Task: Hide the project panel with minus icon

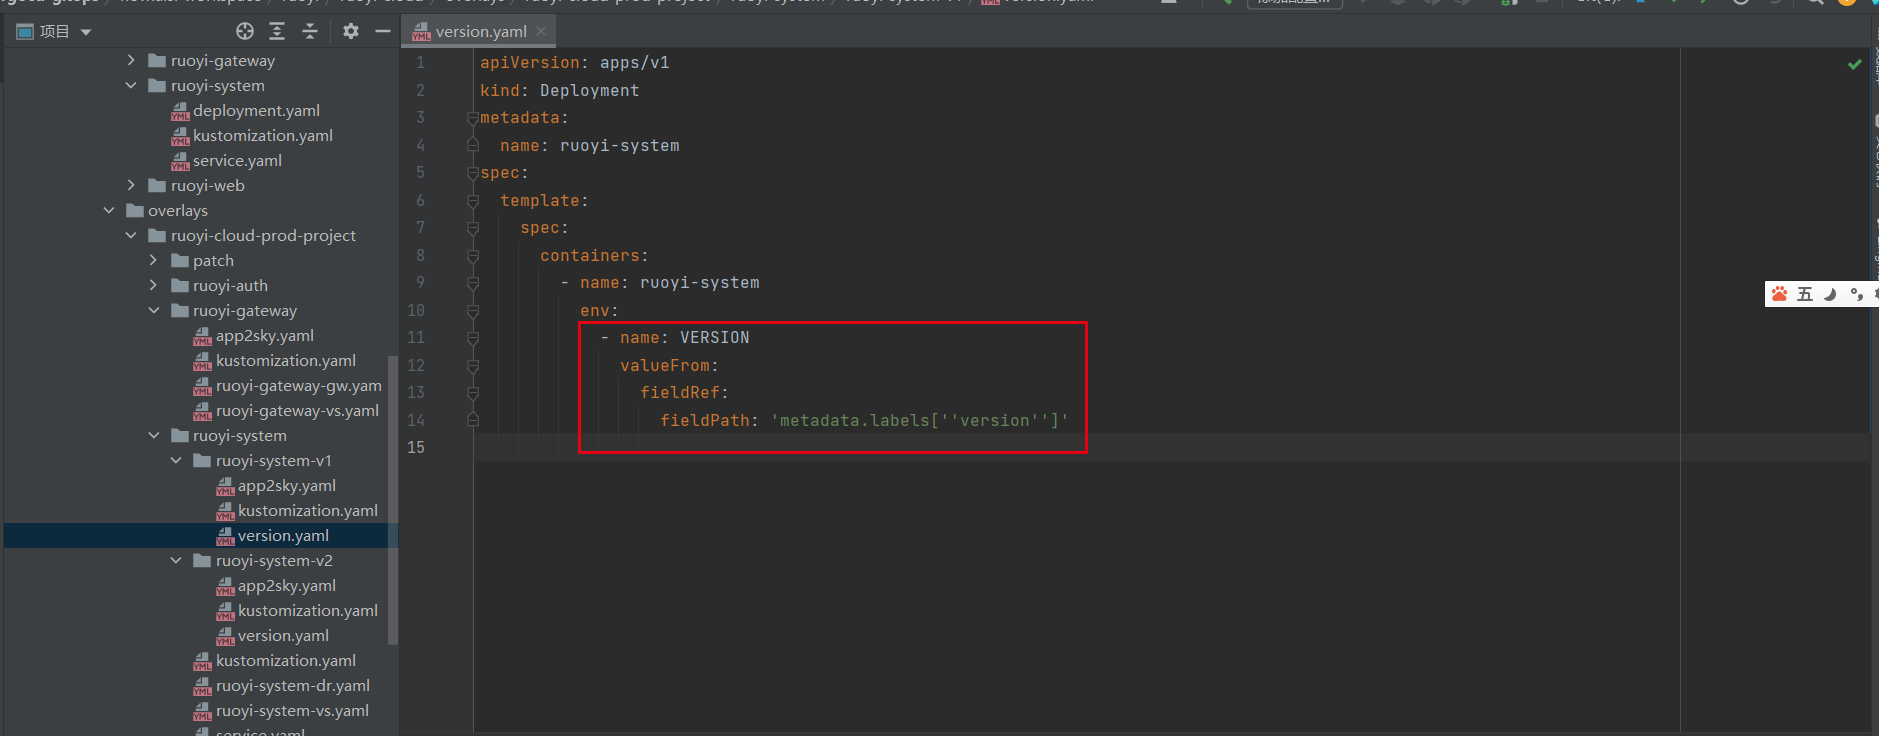Action: click(x=383, y=32)
